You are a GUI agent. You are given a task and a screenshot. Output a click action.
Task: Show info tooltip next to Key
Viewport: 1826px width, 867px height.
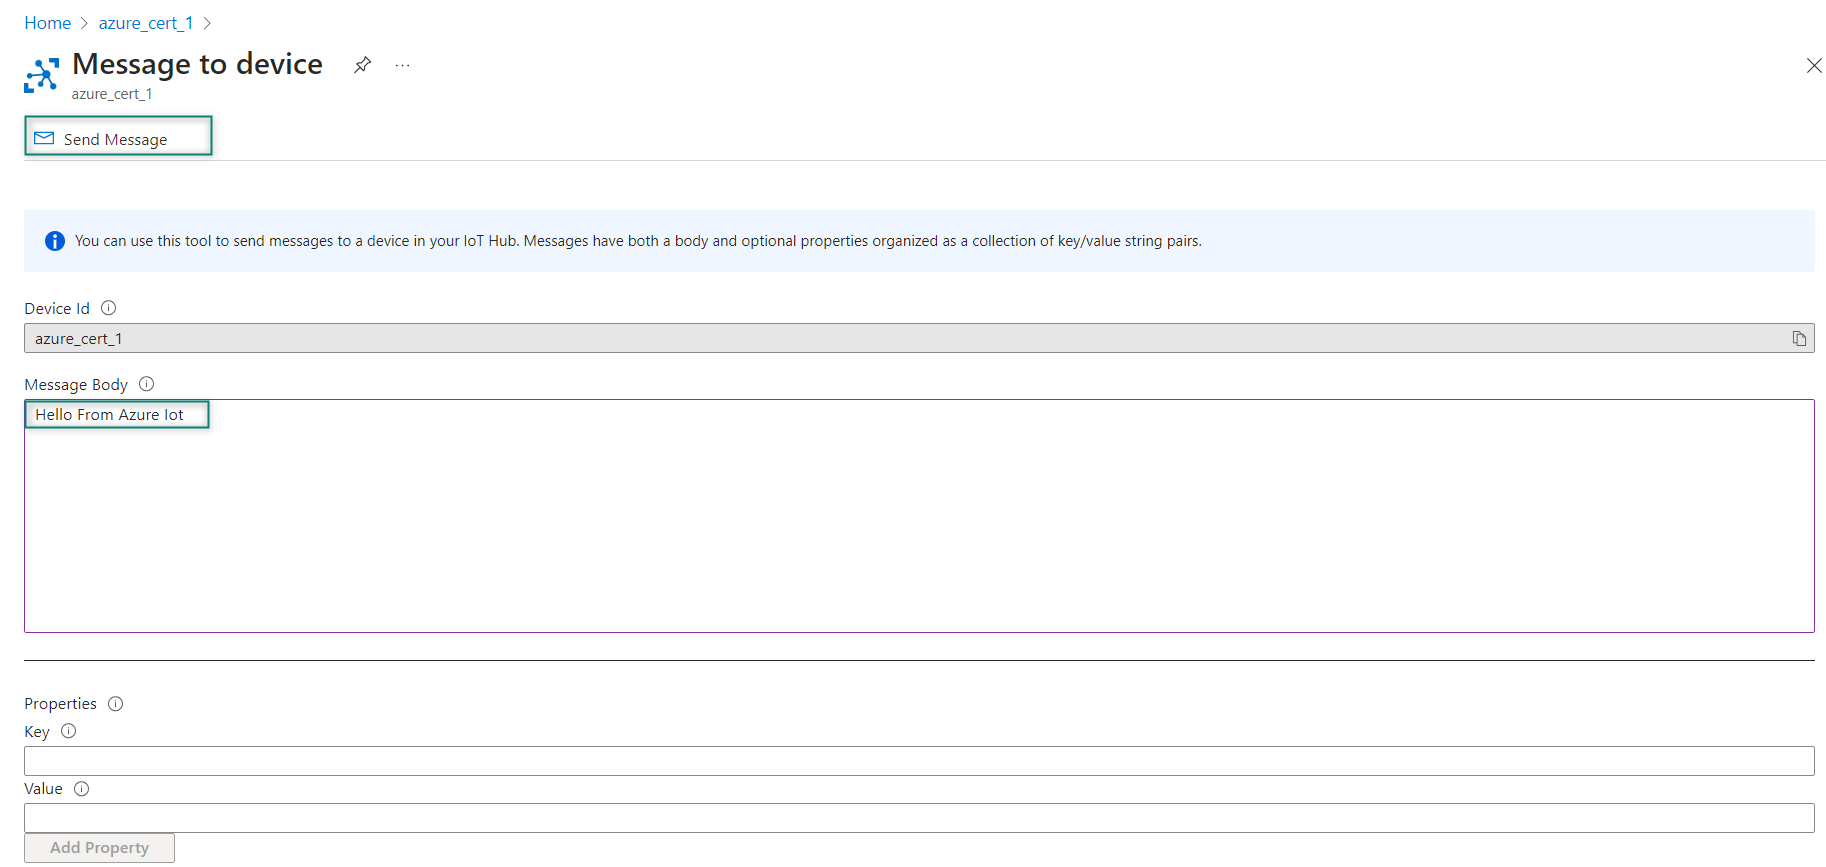click(69, 731)
